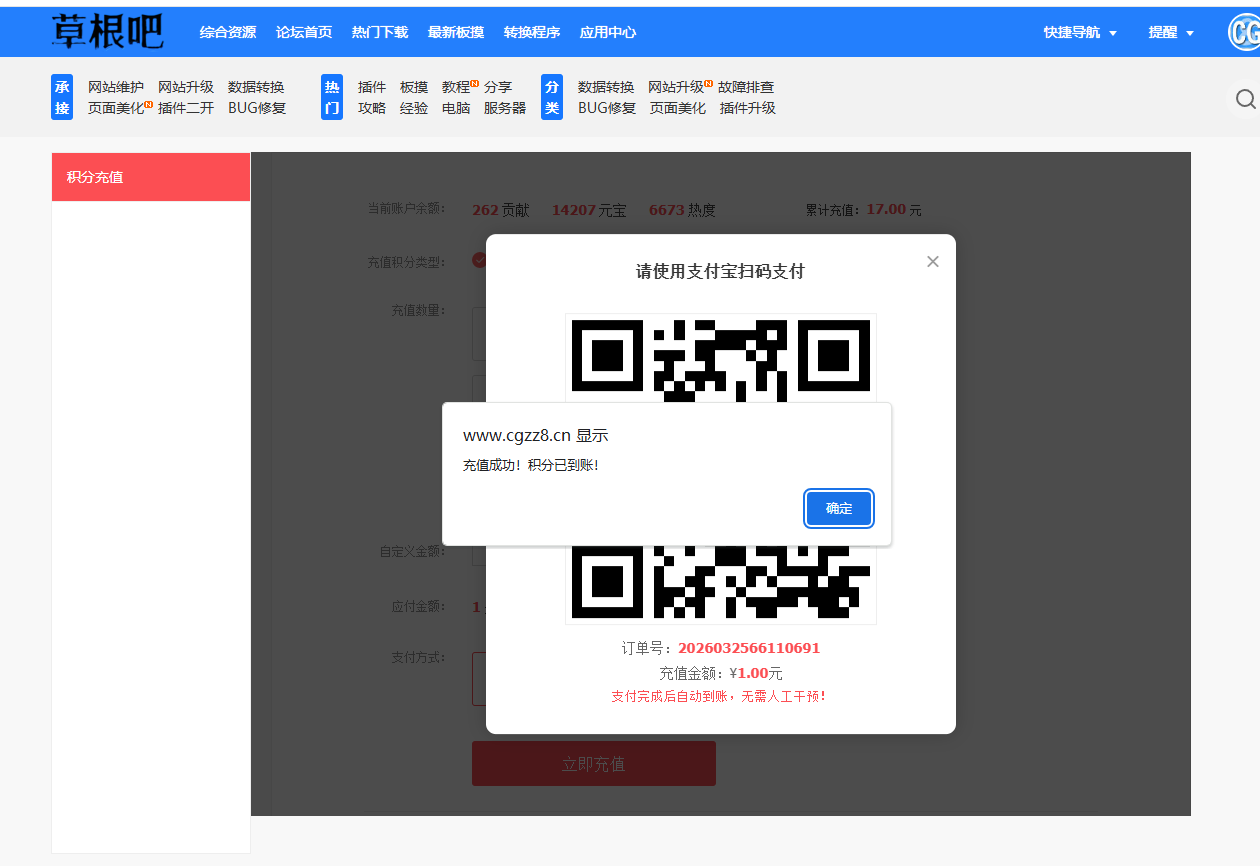Image resolution: width=1260 pixels, height=866 pixels.
Task: Open the 故障排查 link
Action: coord(746,87)
